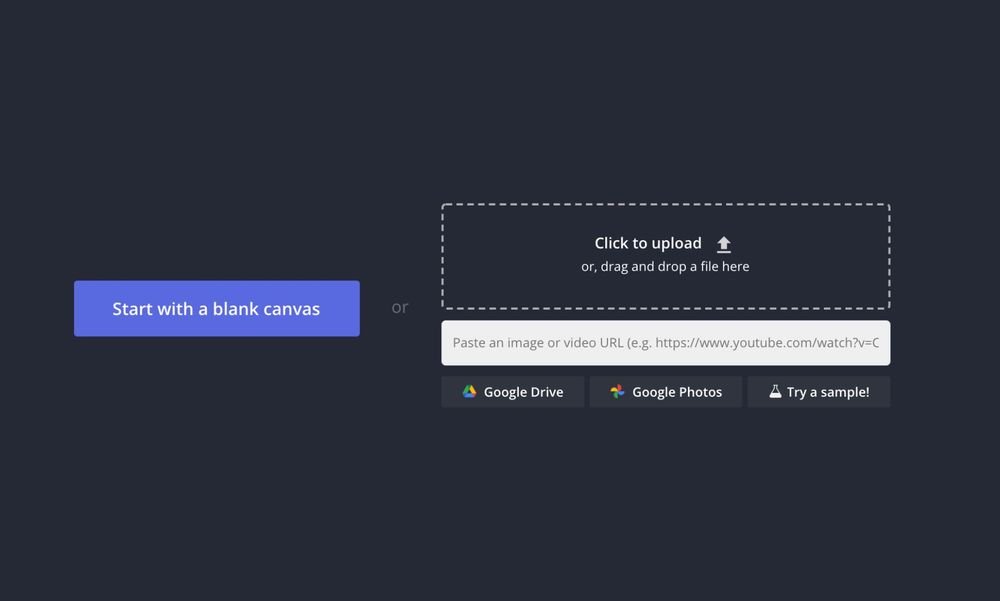Click the Google Photos pinwheel logo
Screen dimensions: 1000x601
tap(617, 392)
